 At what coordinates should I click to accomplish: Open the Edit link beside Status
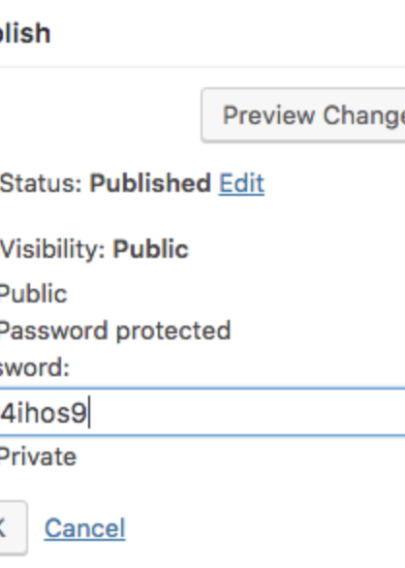[242, 183]
